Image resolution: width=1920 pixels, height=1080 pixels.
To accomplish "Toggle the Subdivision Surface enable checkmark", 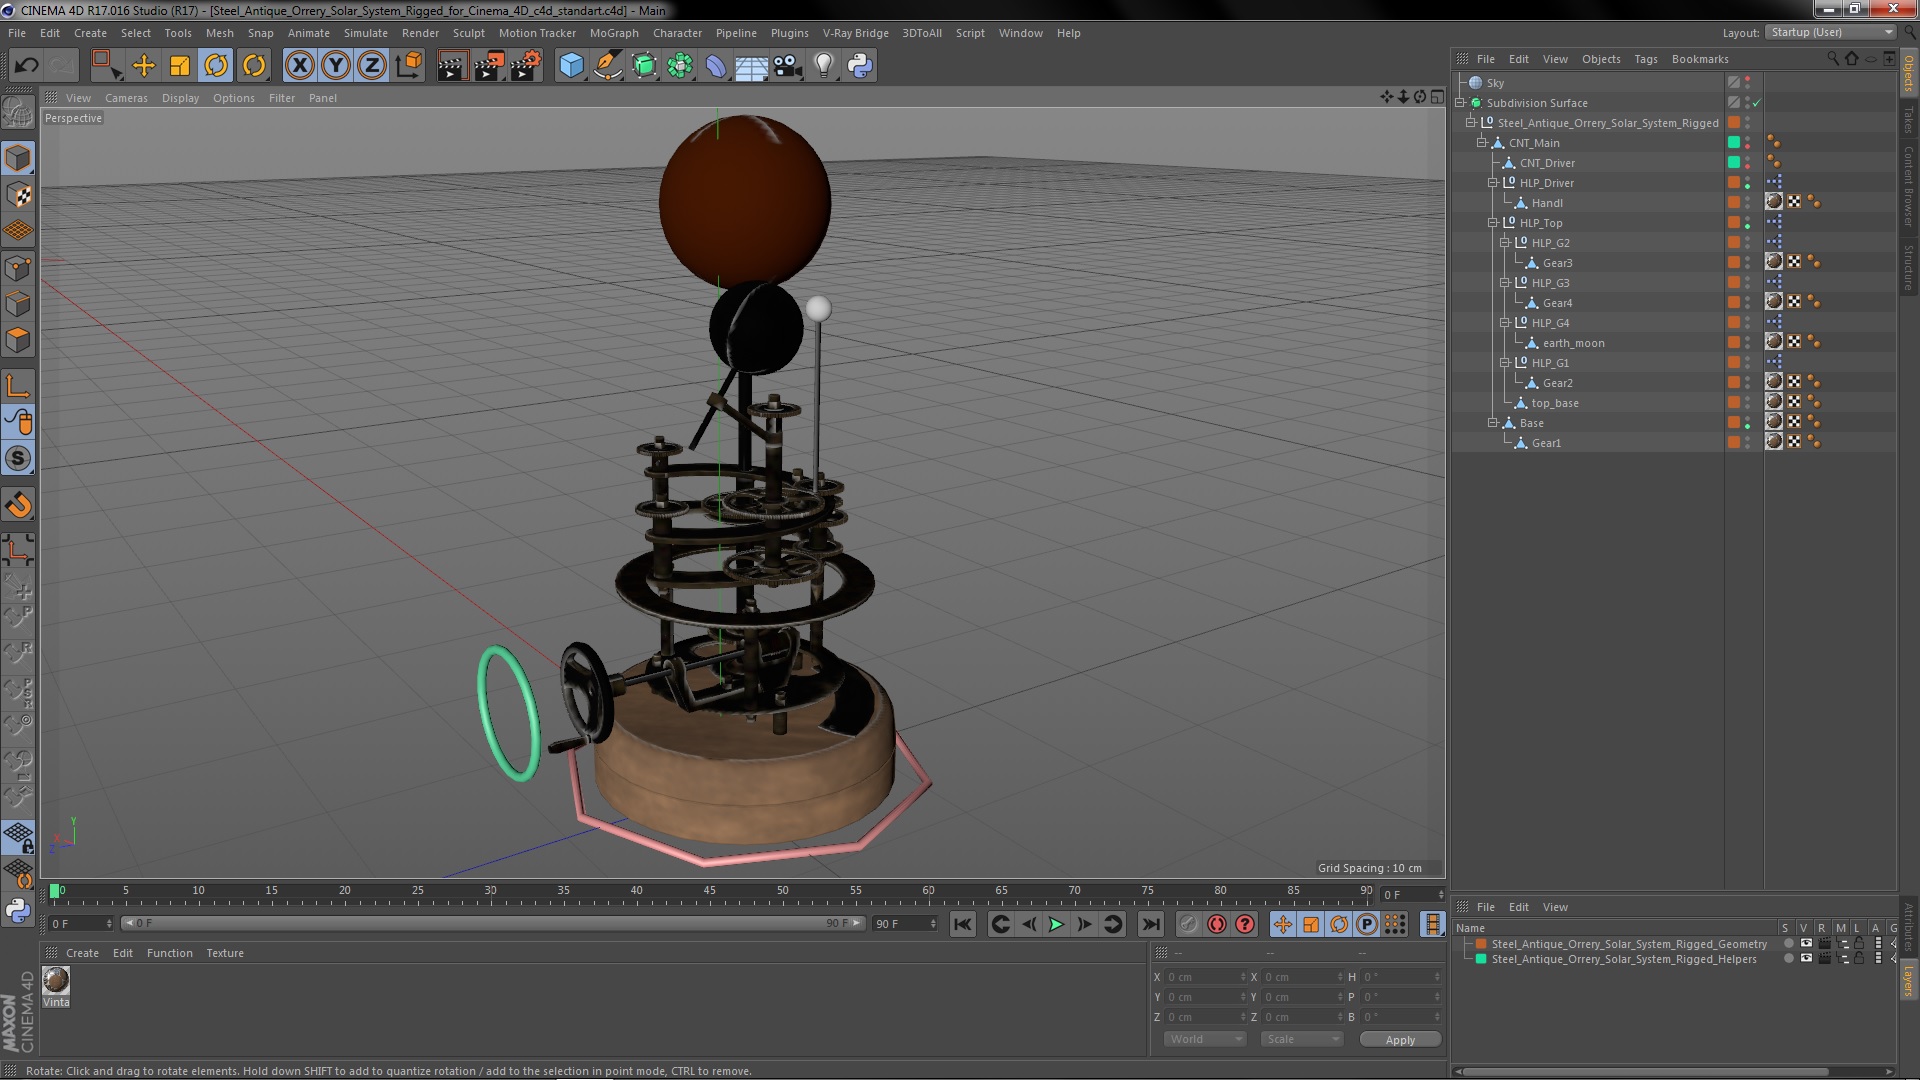I will [1756, 103].
